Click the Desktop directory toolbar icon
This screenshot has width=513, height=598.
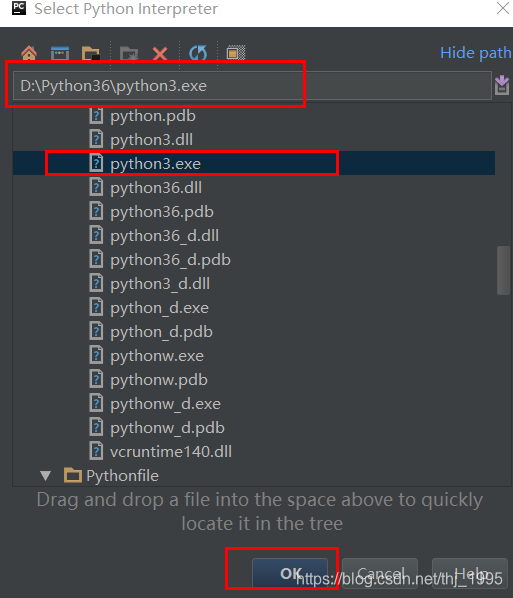[x=60, y=53]
